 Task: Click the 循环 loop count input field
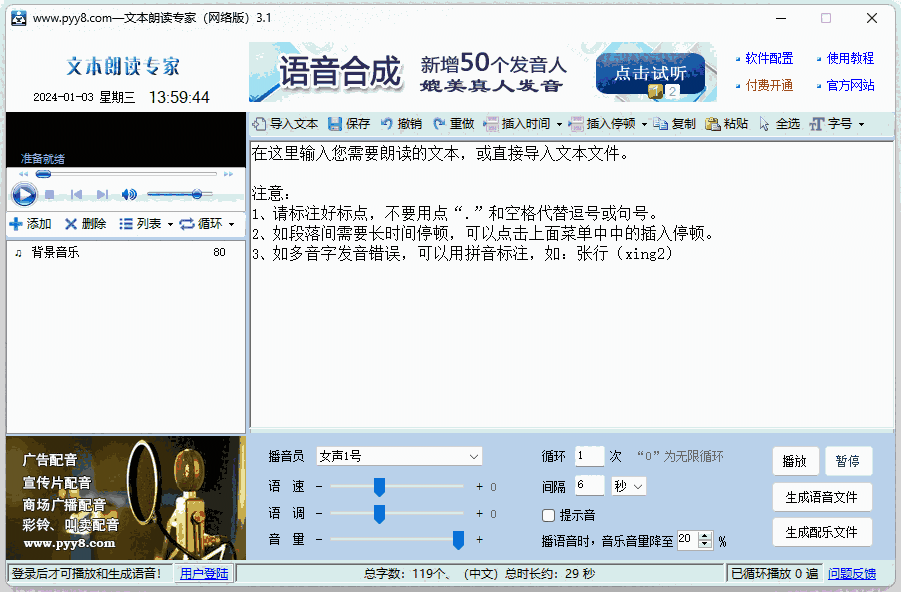click(589, 456)
